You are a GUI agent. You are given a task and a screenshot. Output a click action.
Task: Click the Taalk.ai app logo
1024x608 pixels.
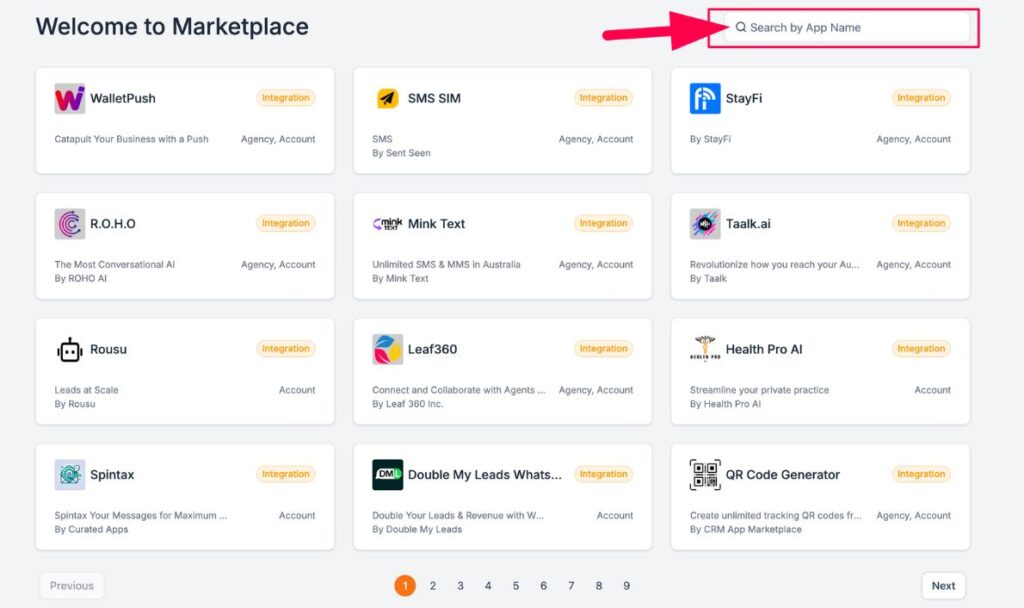click(x=705, y=224)
